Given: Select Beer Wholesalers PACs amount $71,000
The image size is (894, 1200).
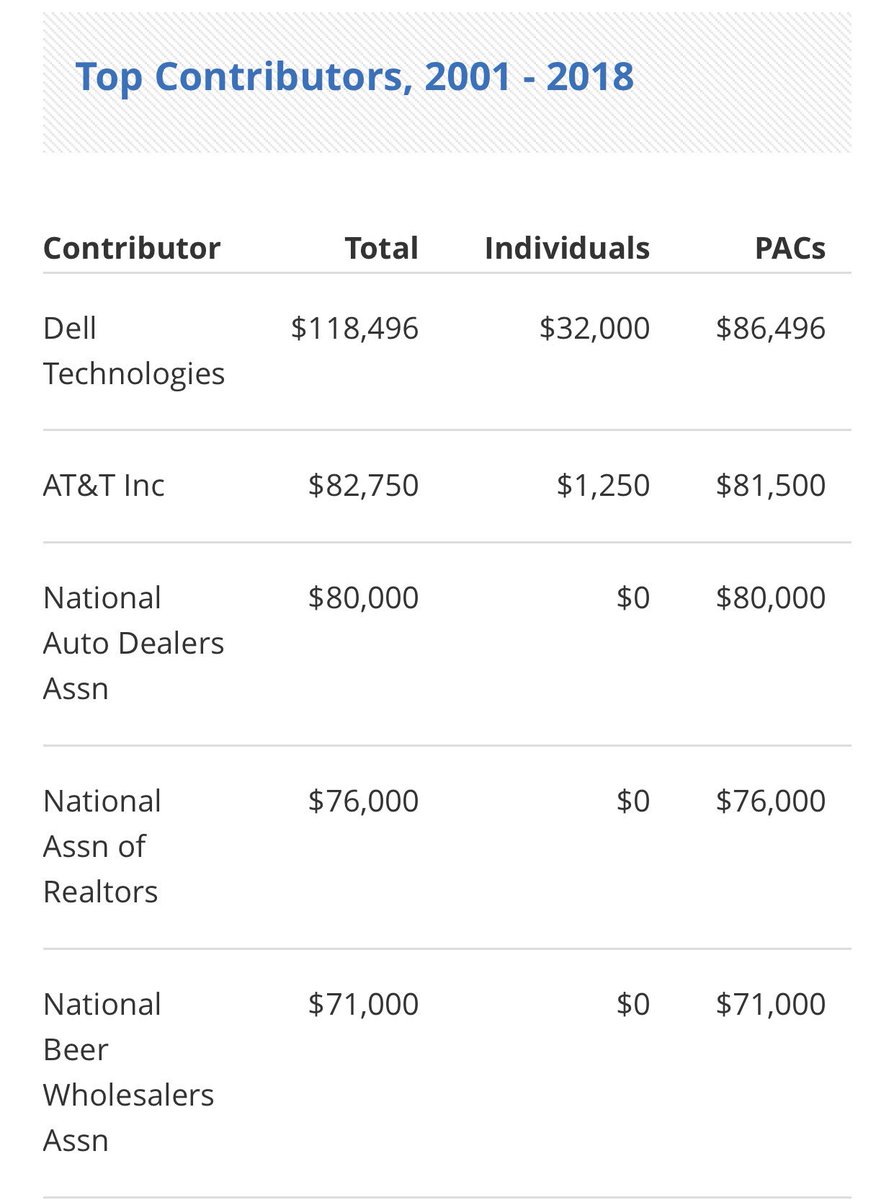Looking at the screenshot, I should pos(771,1004).
